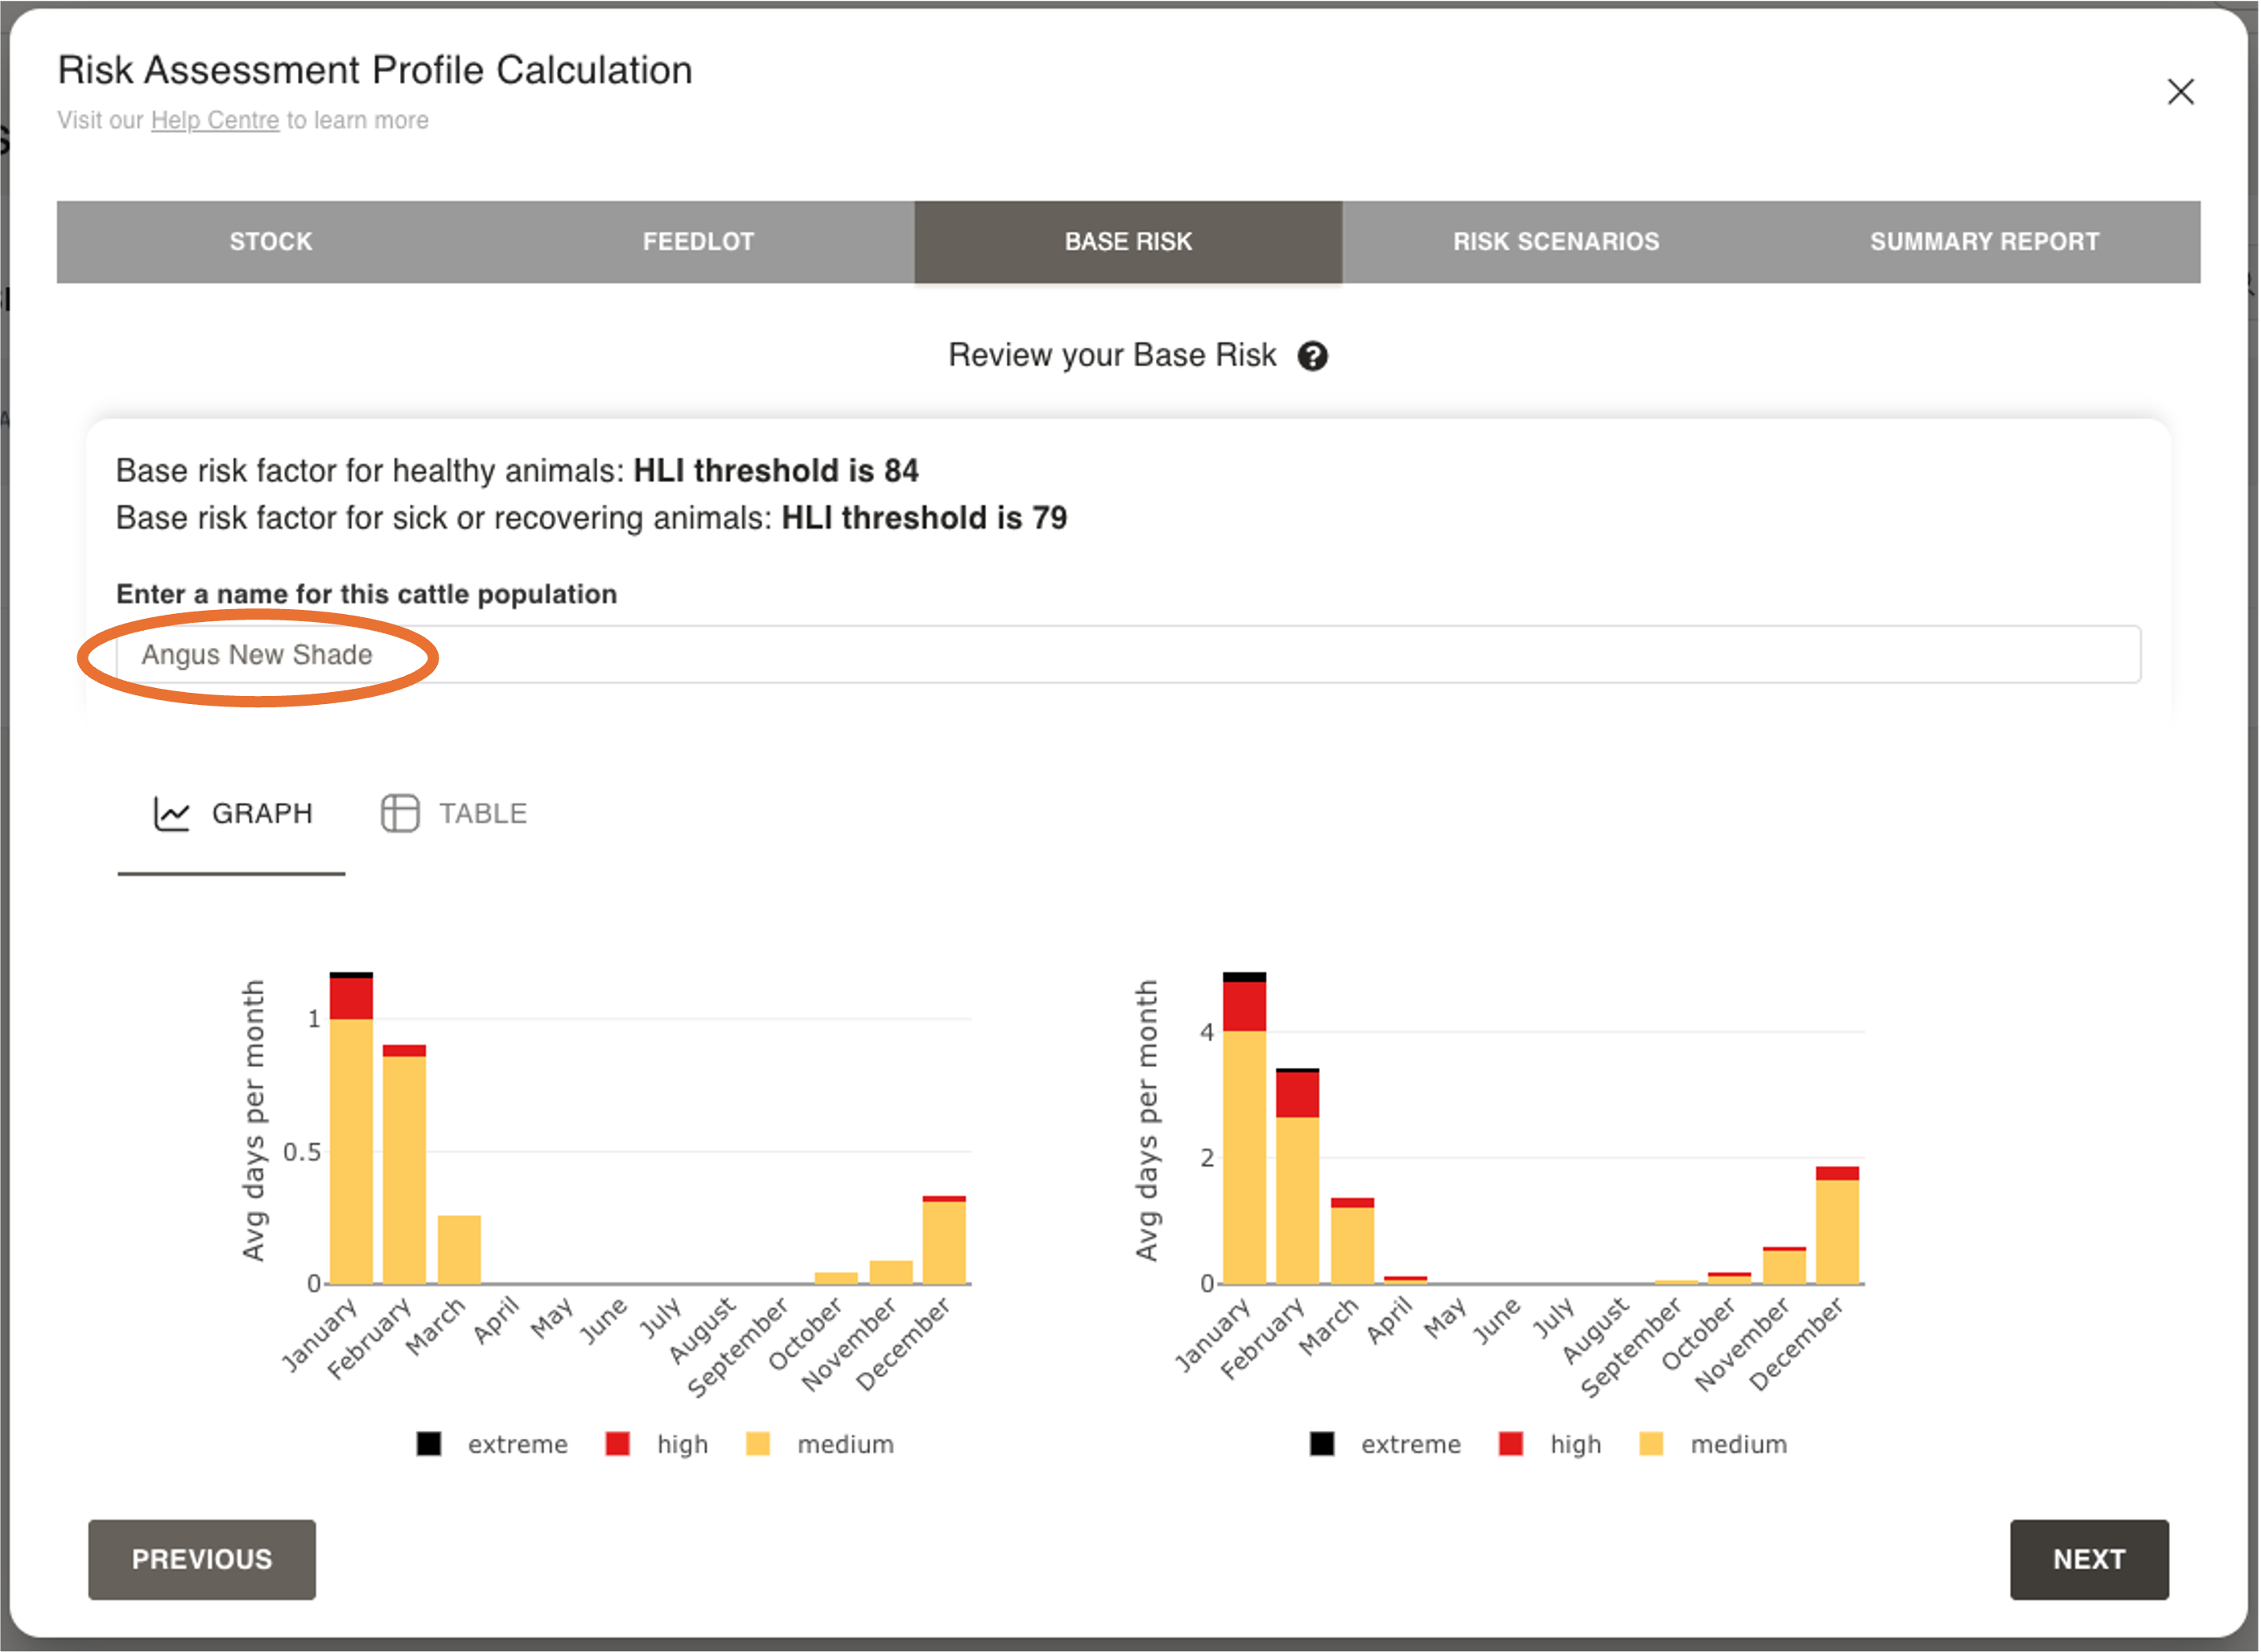Toggle medium legend swatch in left chart
The height and width of the screenshot is (1652, 2261).
tap(758, 1443)
